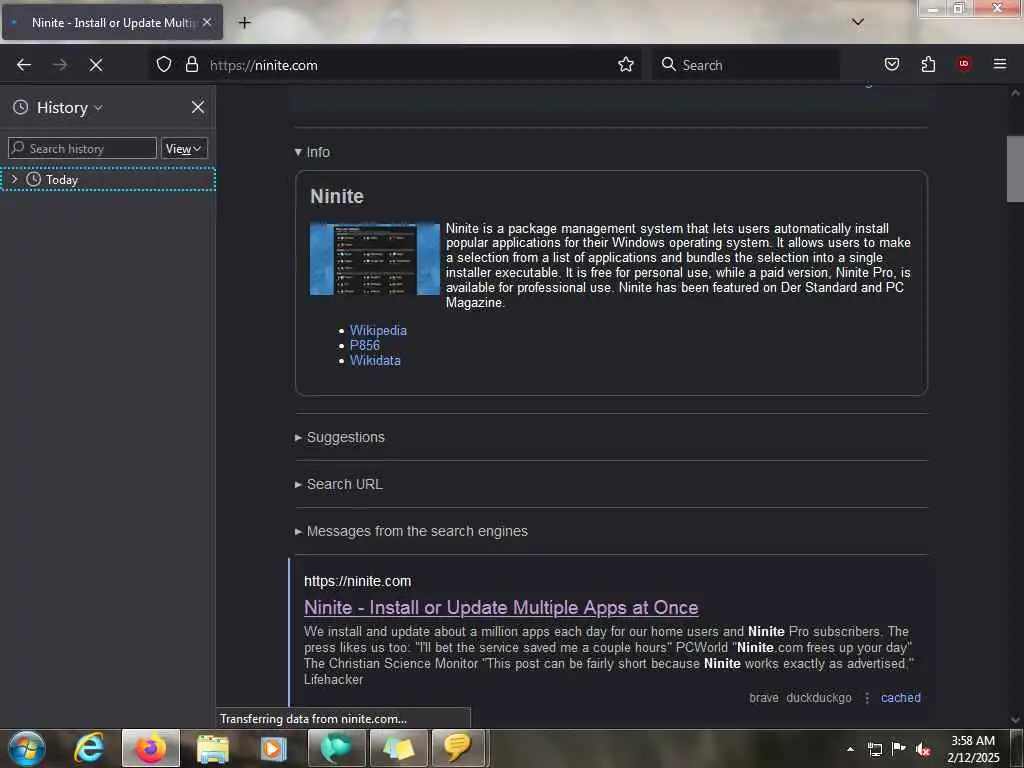Viewport: 1024px width, 768px height.
Task: Open a new tab with plus button
Action: [244, 23]
